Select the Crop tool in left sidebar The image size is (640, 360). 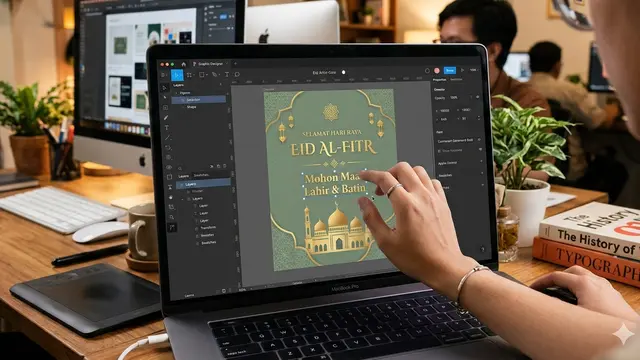[x=171, y=207]
